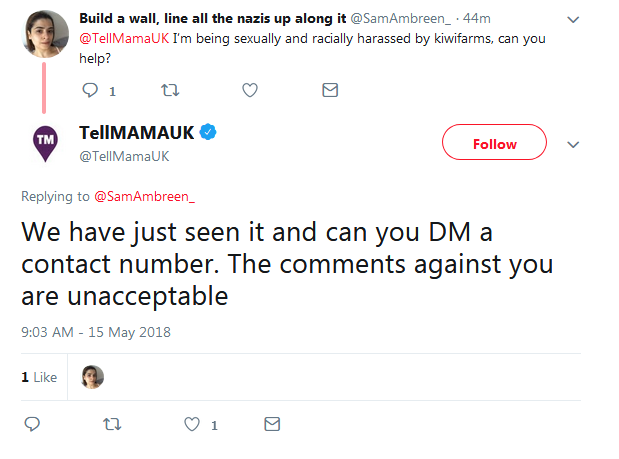Open TellMAMAUK display name profile

click(137, 133)
